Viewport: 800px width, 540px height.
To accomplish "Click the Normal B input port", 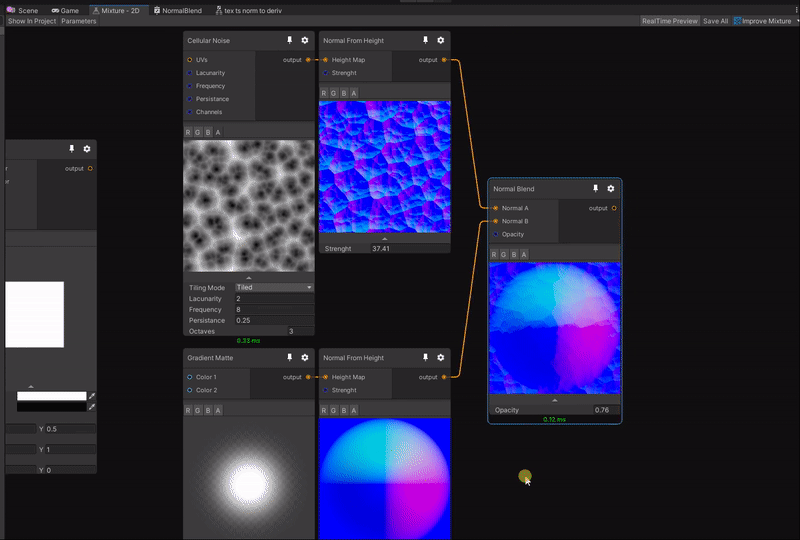I will tap(495, 221).
